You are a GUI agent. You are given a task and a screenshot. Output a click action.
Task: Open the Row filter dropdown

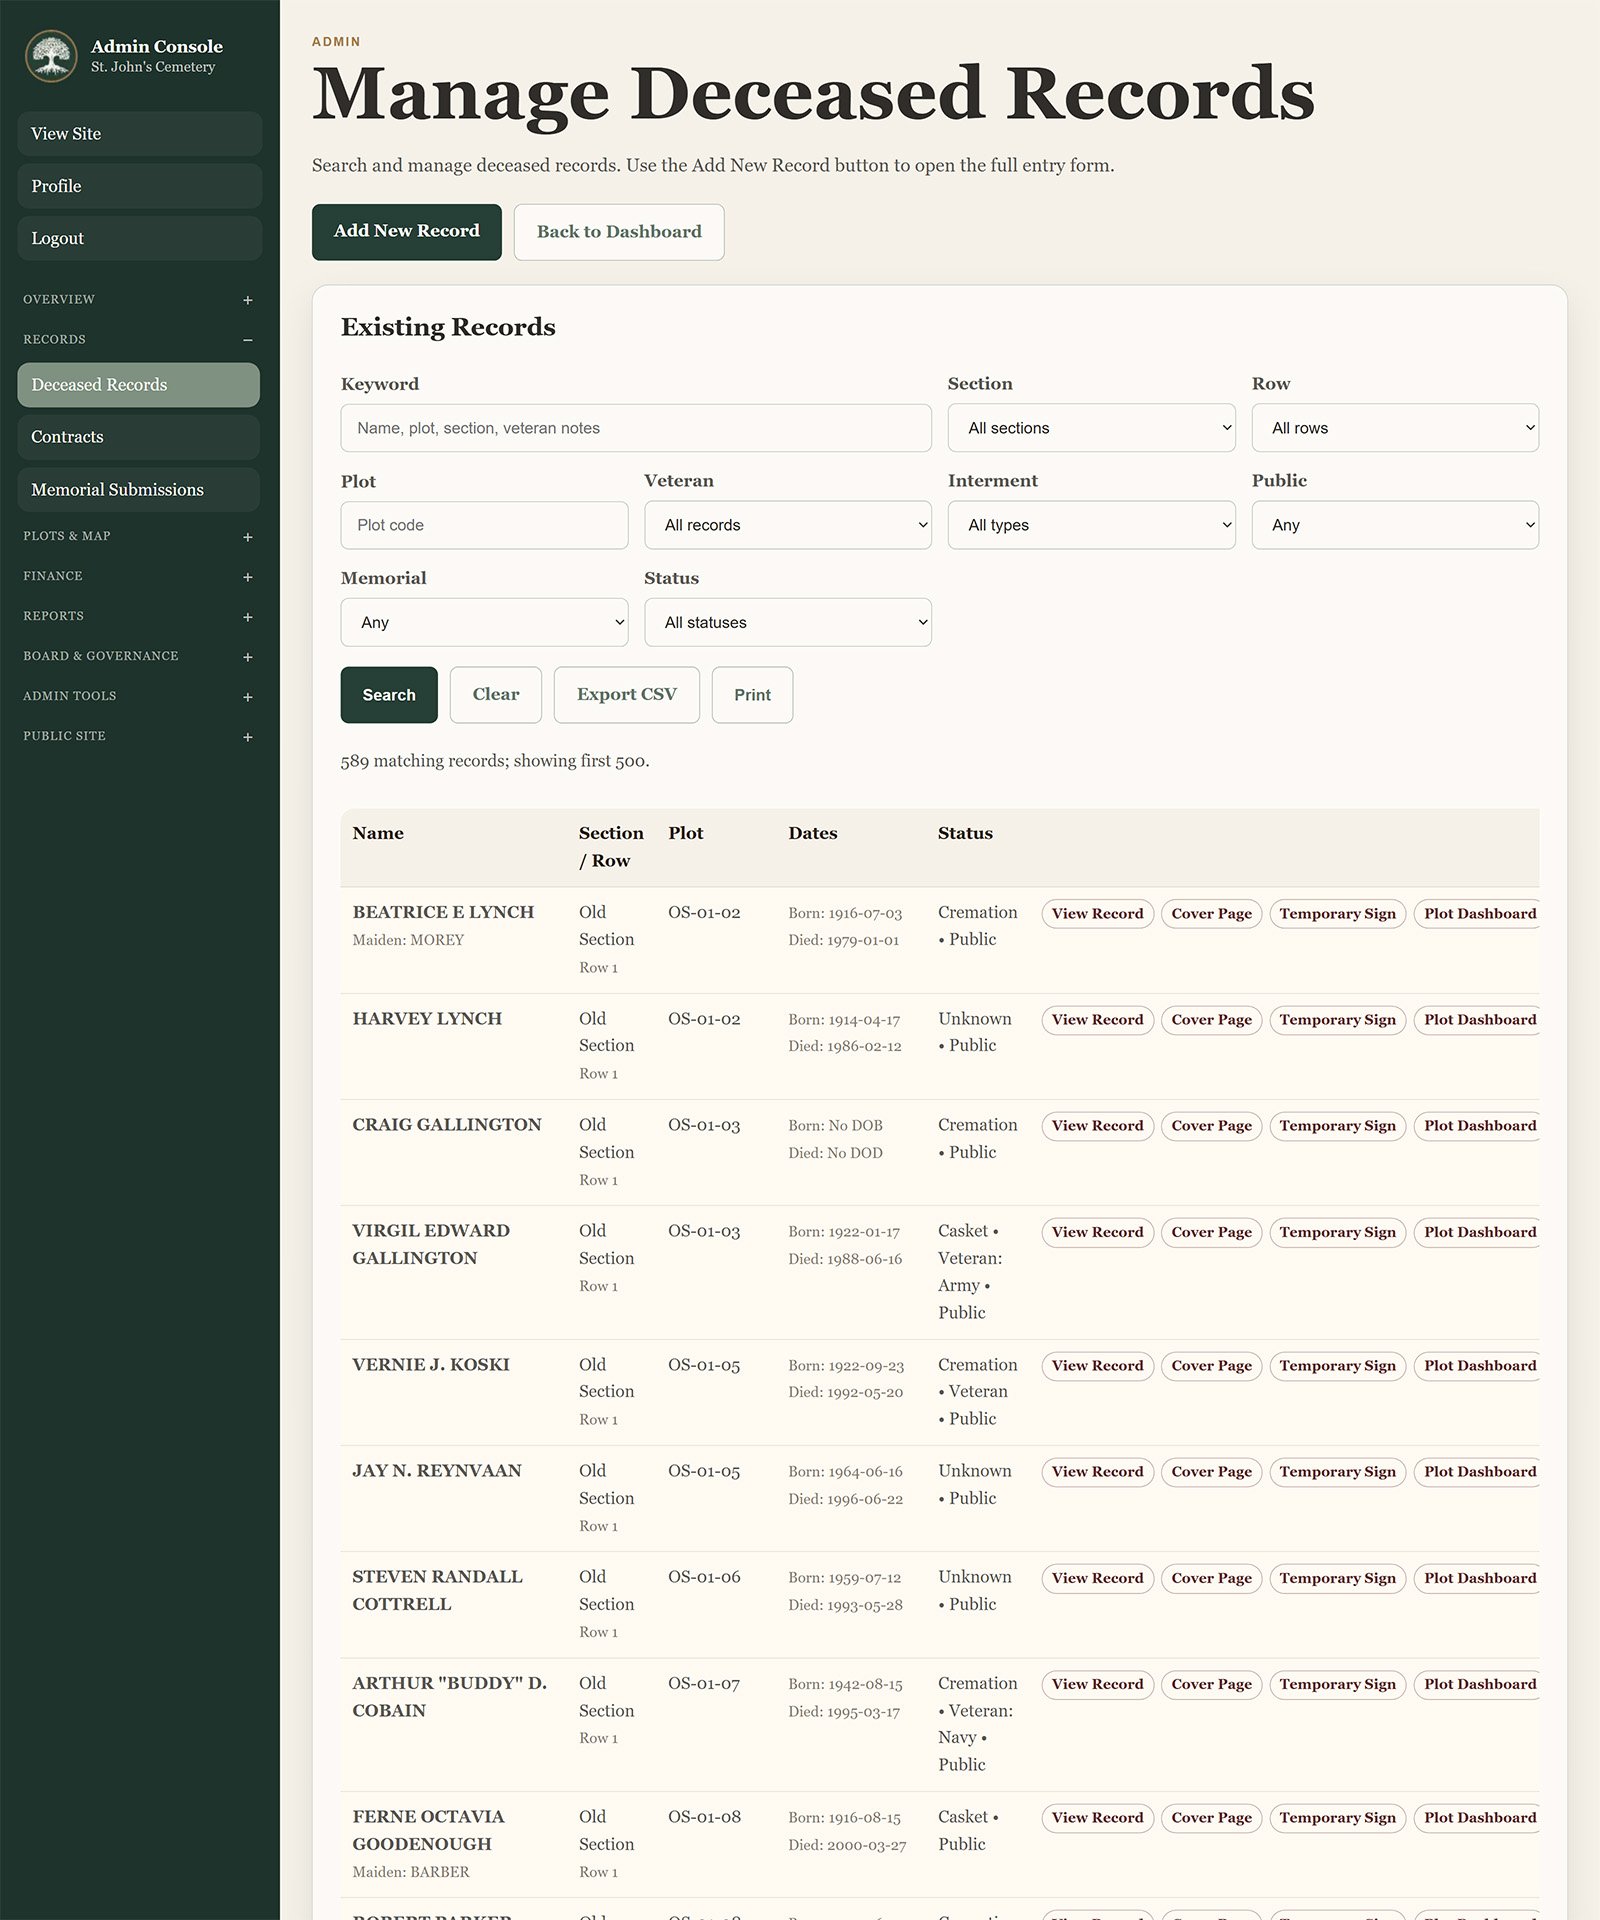(1395, 428)
